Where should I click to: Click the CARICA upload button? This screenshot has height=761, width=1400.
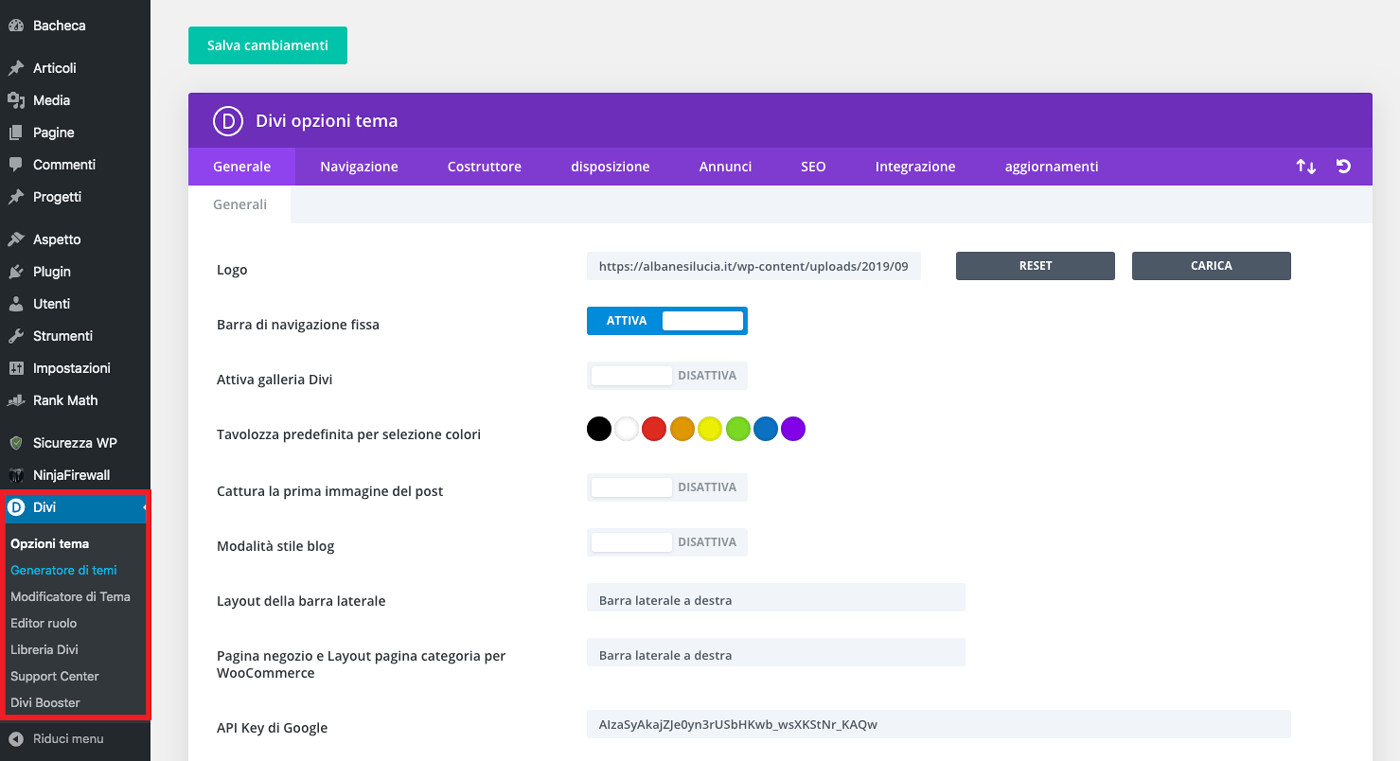click(1211, 266)
